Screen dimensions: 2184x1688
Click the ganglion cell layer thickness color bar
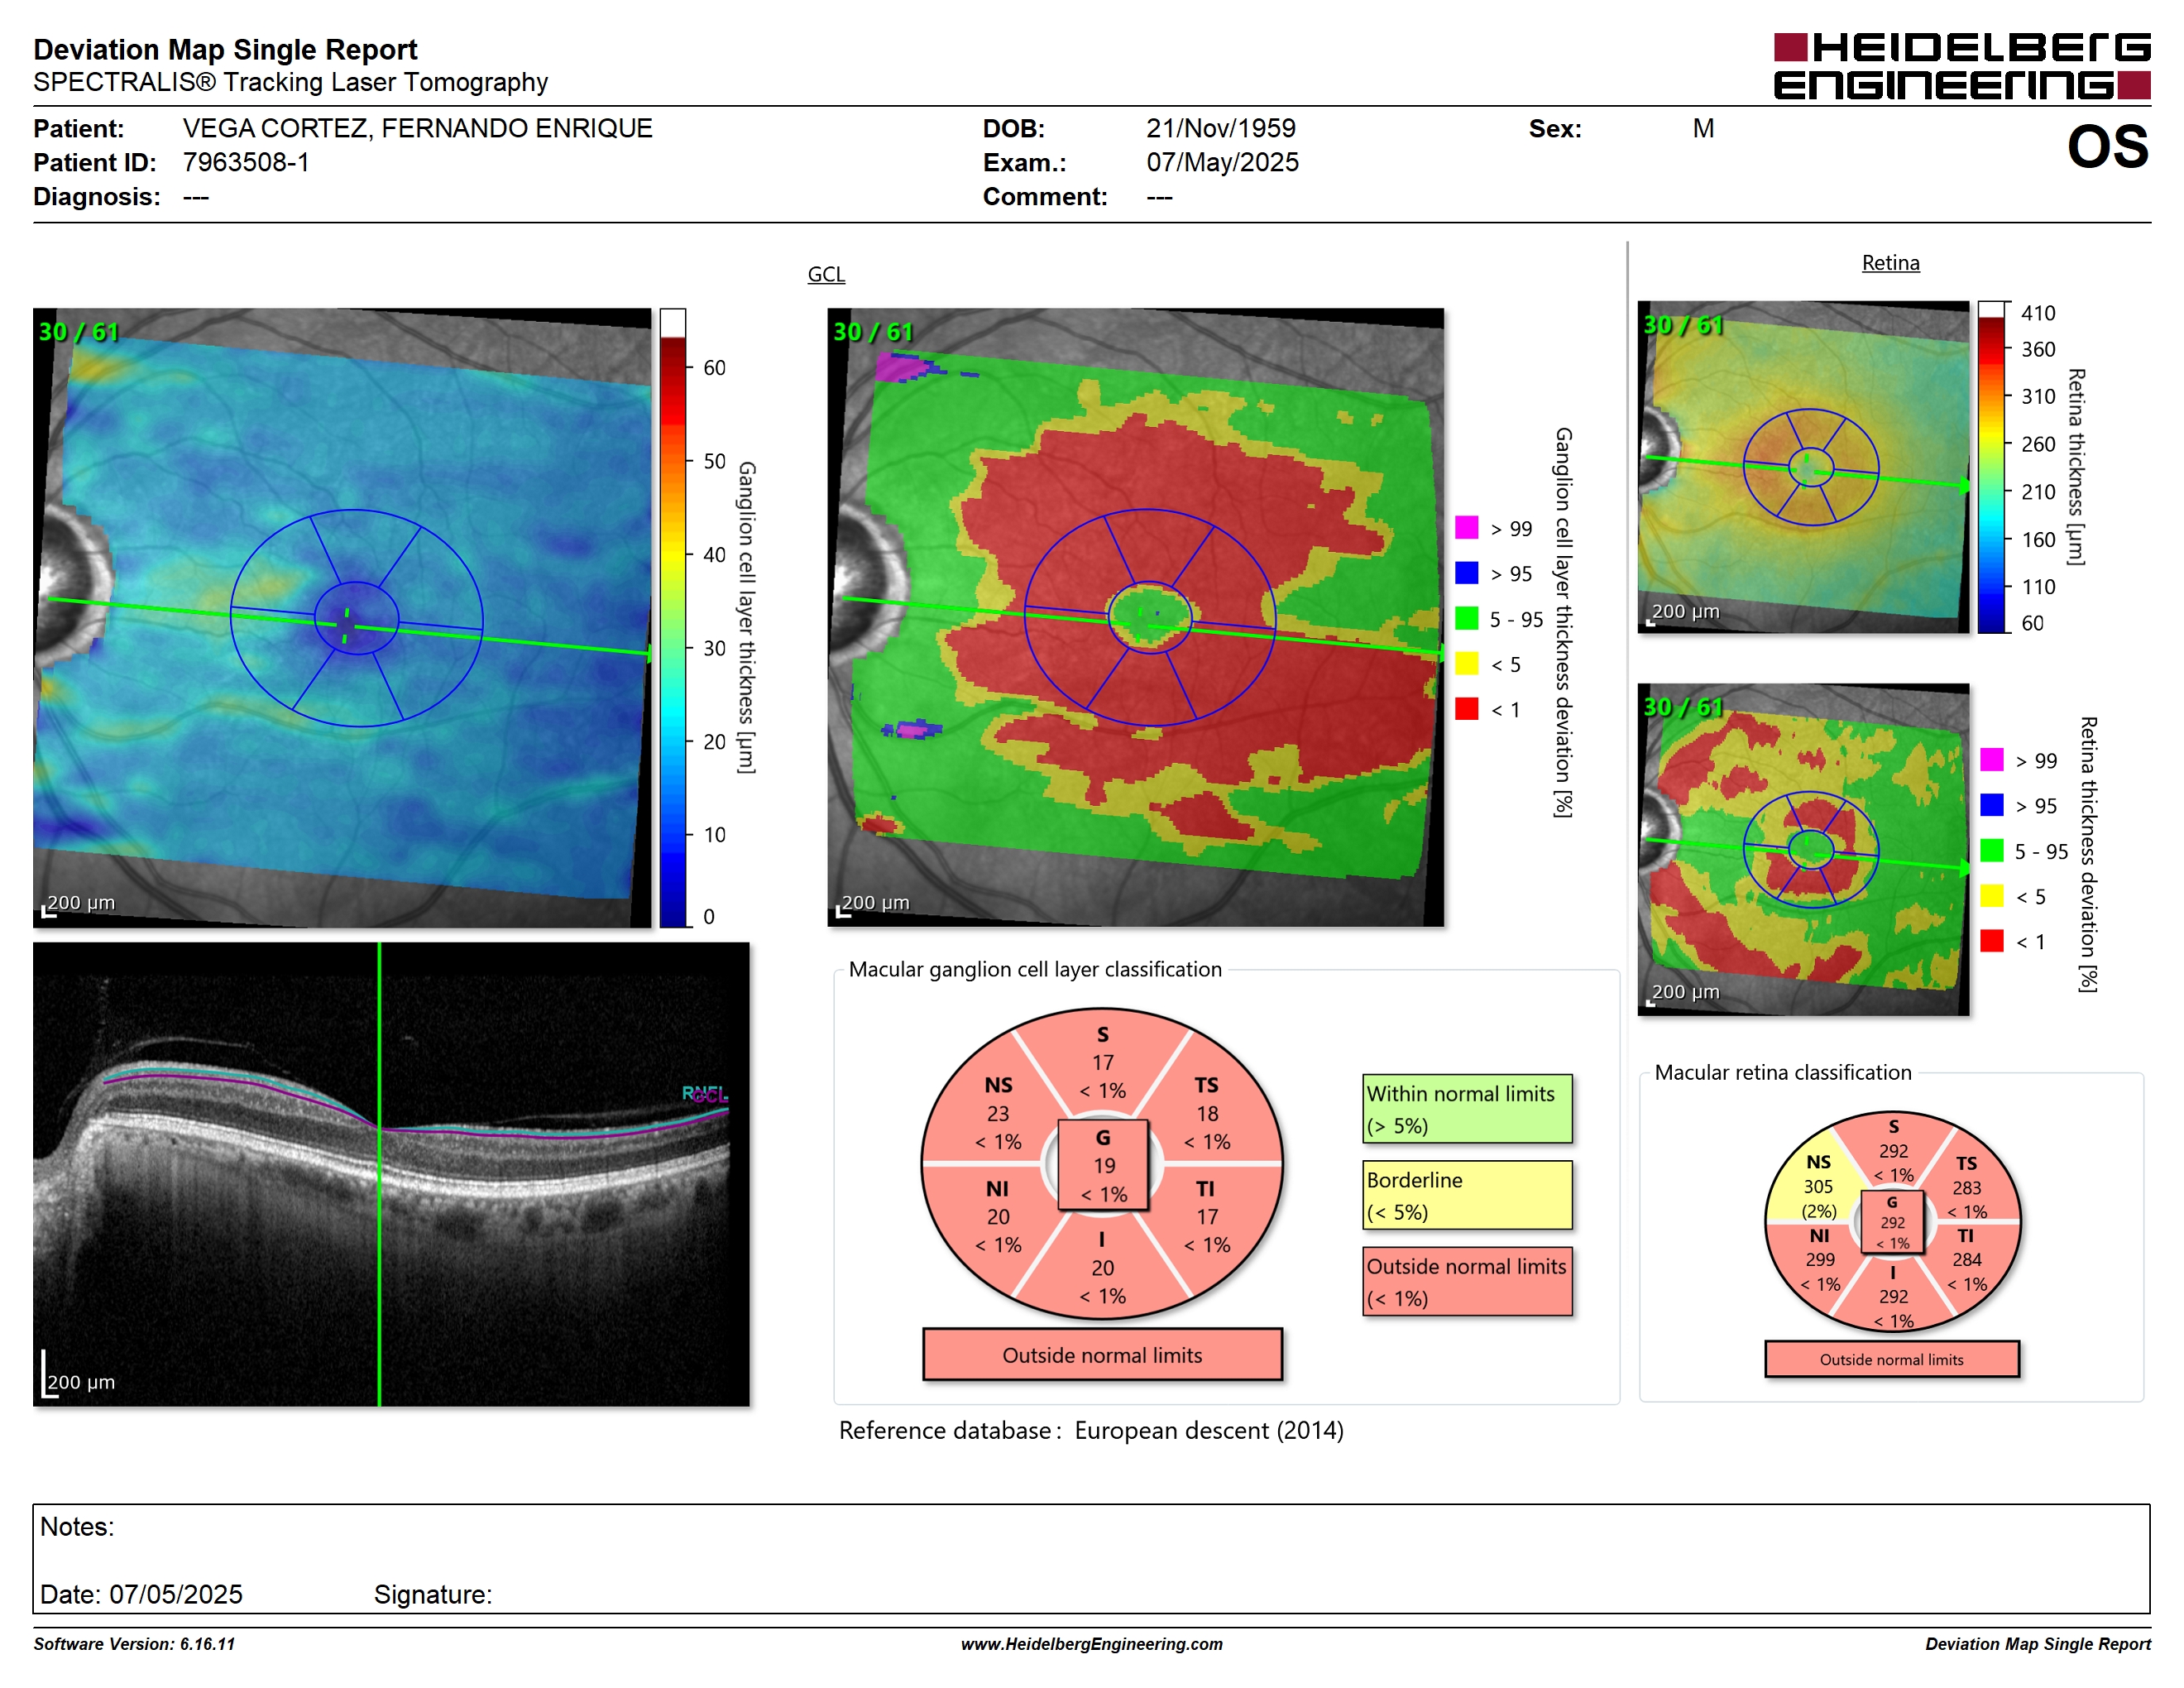click(672, 618)
